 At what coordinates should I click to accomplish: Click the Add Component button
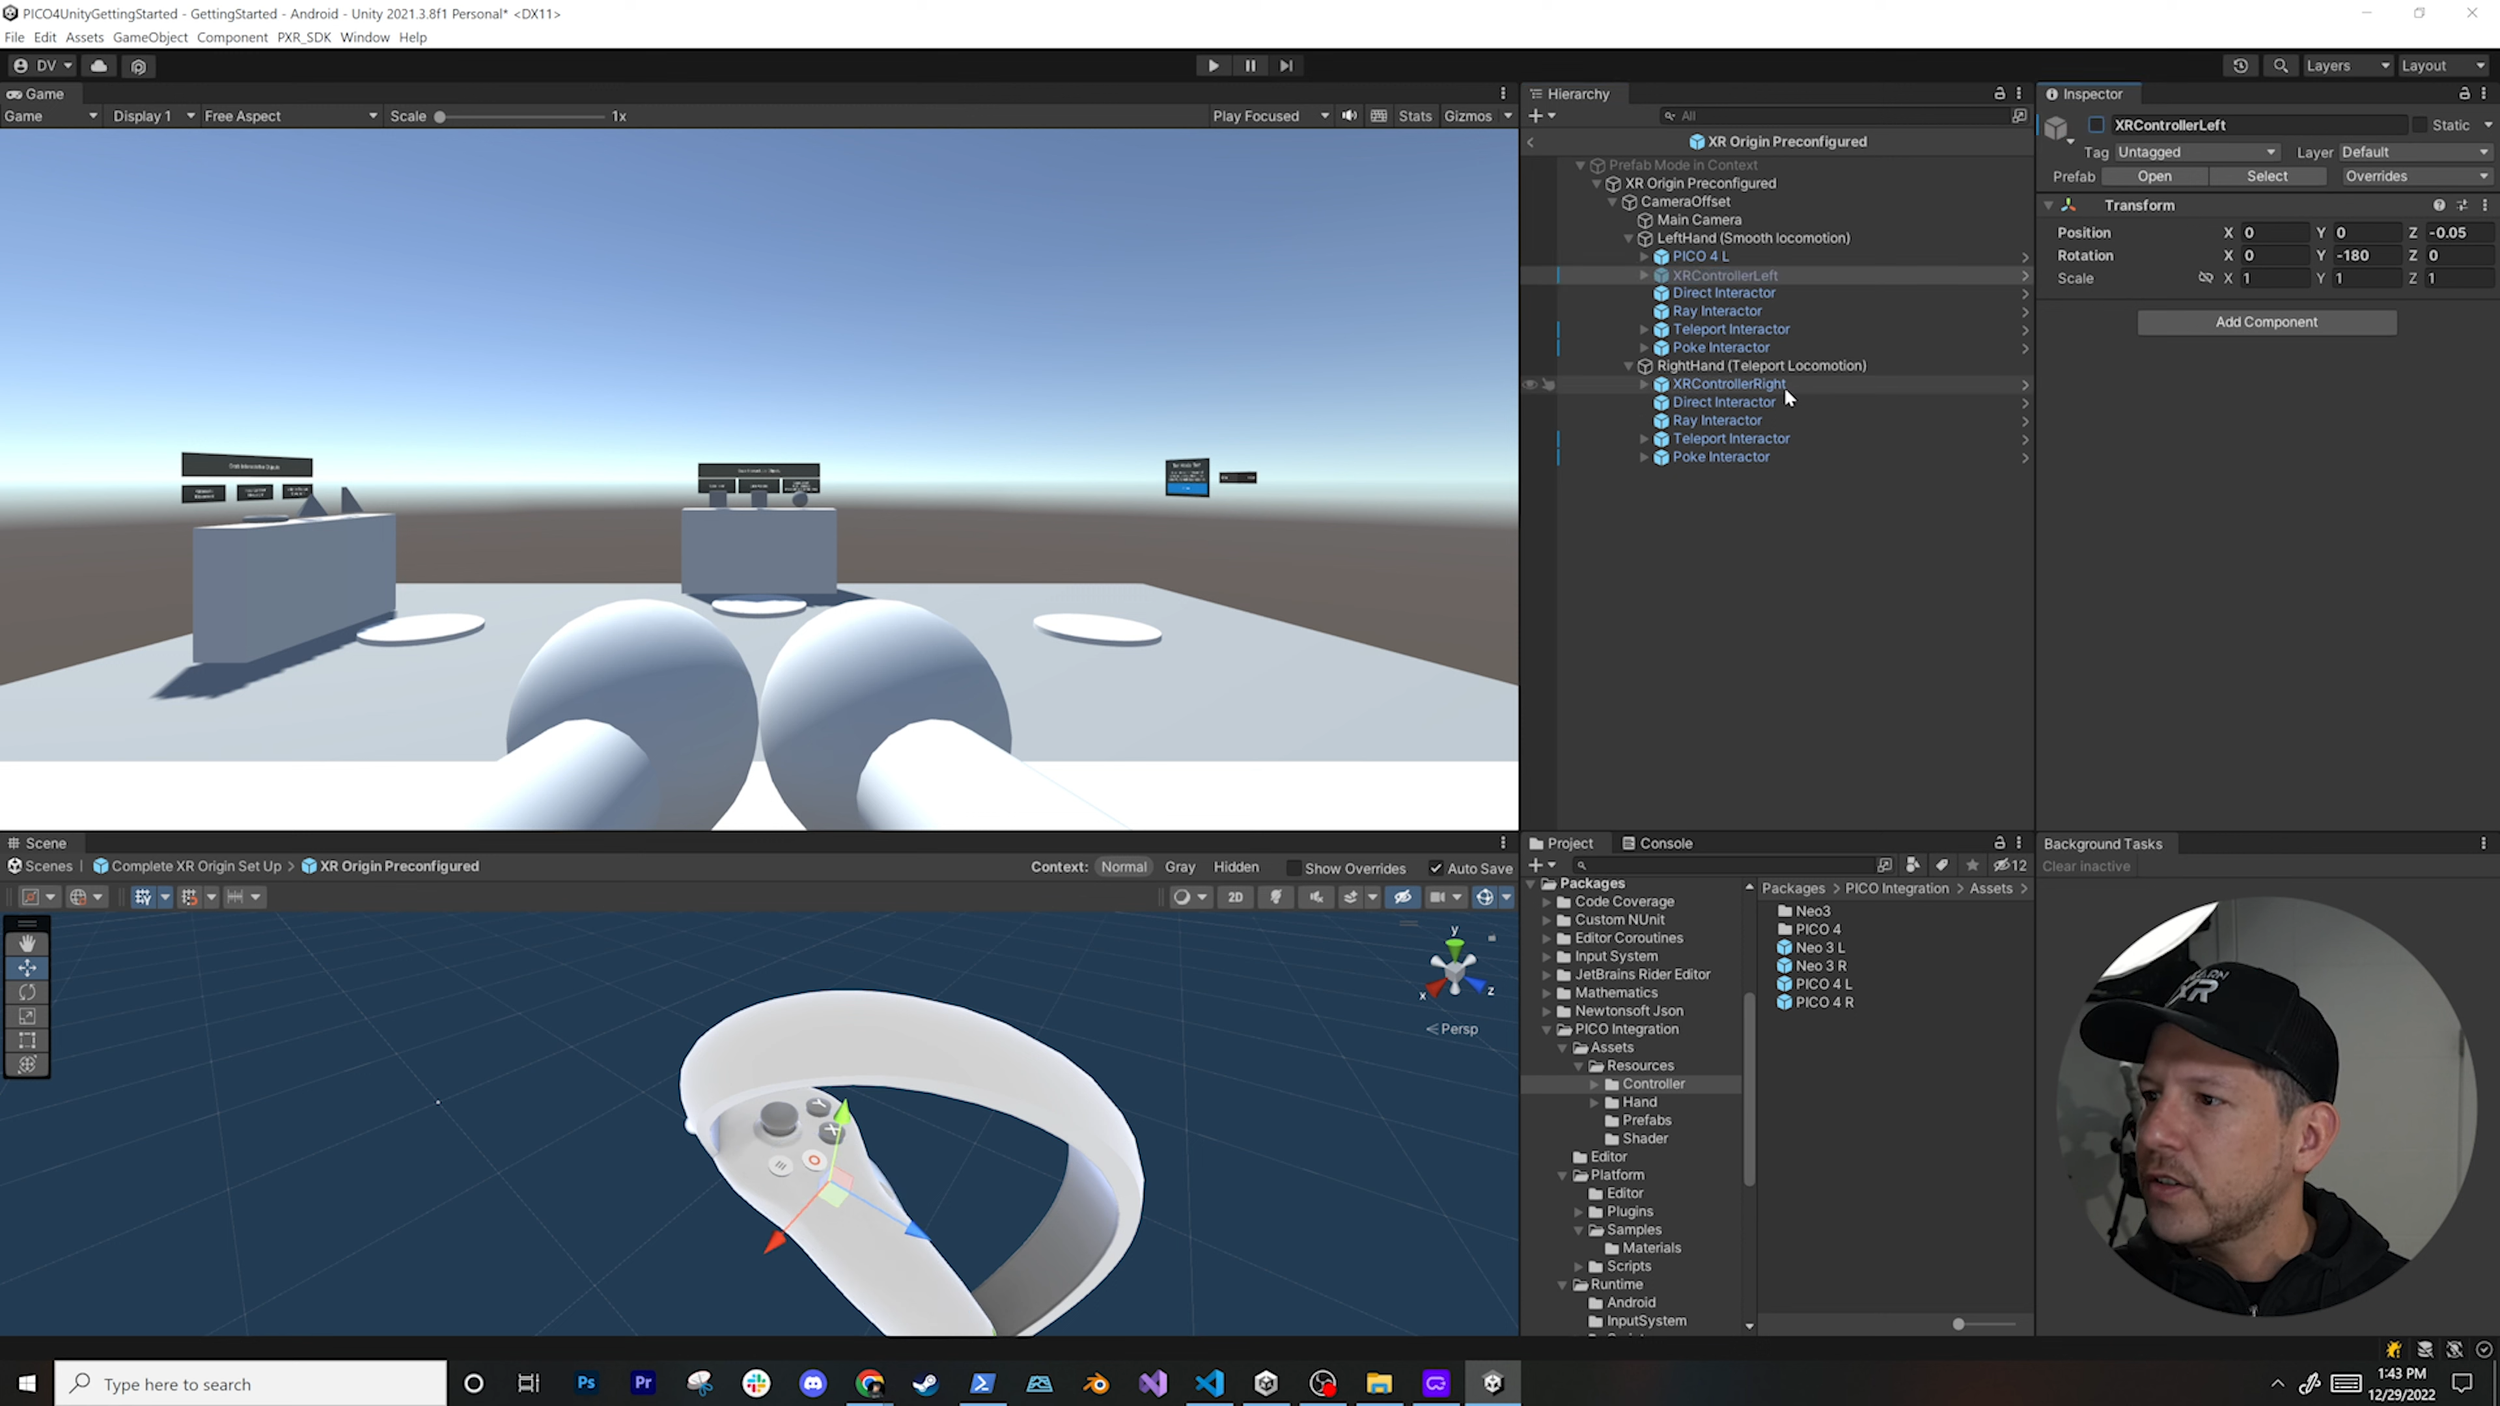point(2266,322)
